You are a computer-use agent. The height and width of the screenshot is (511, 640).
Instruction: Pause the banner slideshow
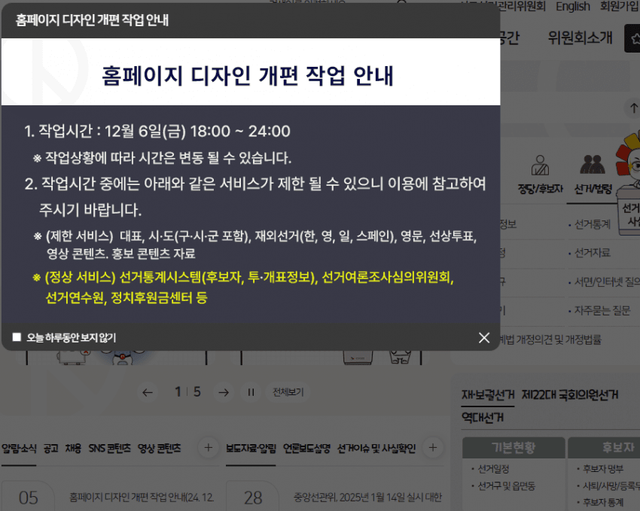tap(251, 392)
